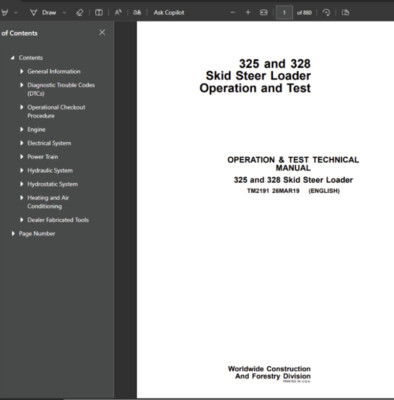Expand the Operational Checkout Procedure arrow

click(x=21, y=107)
